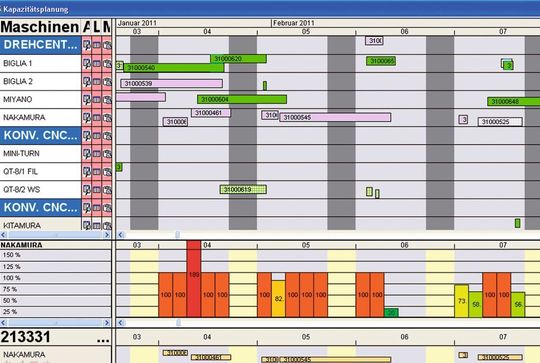540x363 pixels.
Task: Click the L-column icon for DREHCENT group
Action: 97,45
